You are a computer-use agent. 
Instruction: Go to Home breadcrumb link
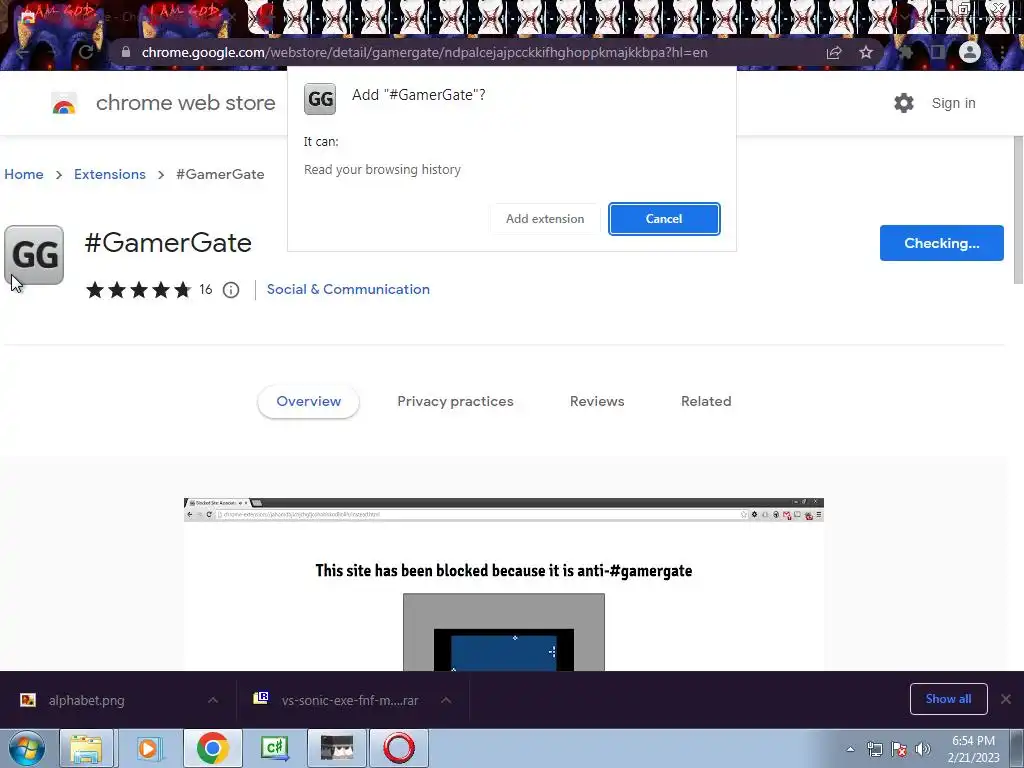coord(24,174)
